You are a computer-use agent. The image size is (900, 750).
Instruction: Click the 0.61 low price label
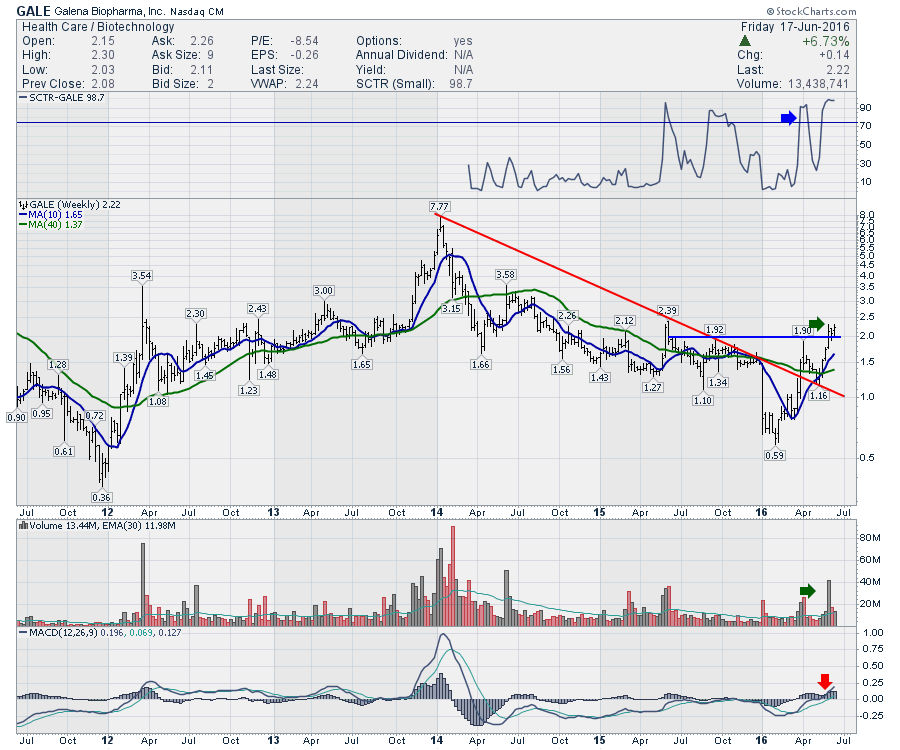pyautogui.click(x=64, y=452)
